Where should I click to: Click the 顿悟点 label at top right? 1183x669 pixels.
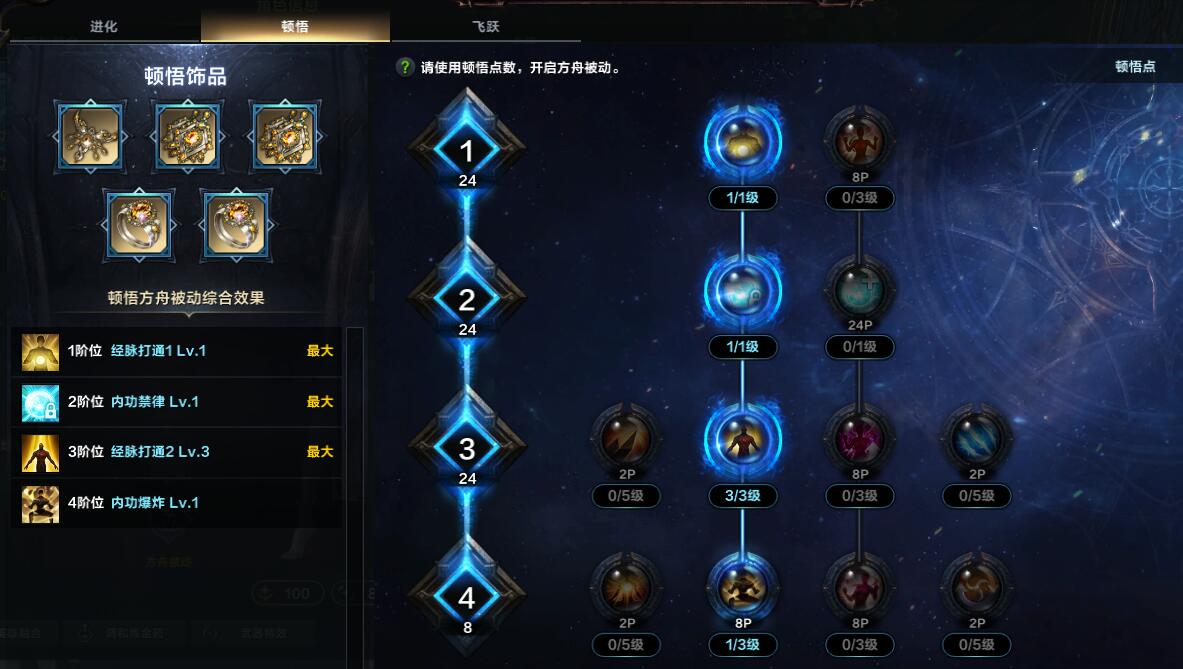coord(1135,66)
